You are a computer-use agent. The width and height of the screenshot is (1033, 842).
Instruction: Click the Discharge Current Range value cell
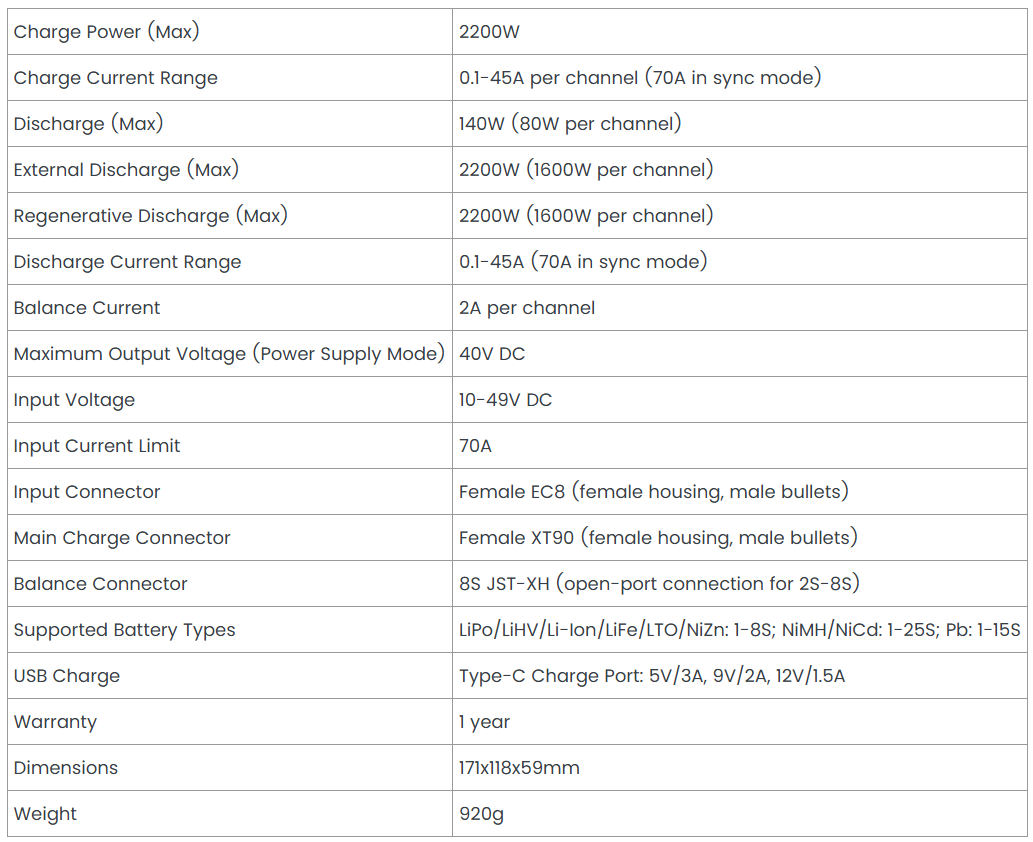pyautogui.click(x=739, y=262)
